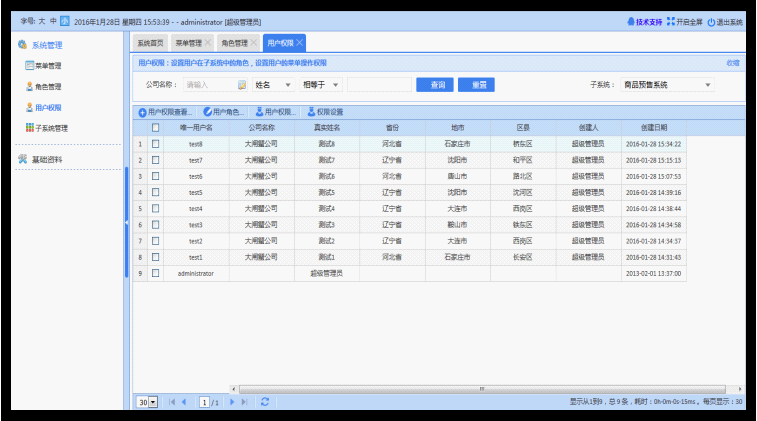Click the 查询 search button
Screen dimensions: 757x421
435,85
